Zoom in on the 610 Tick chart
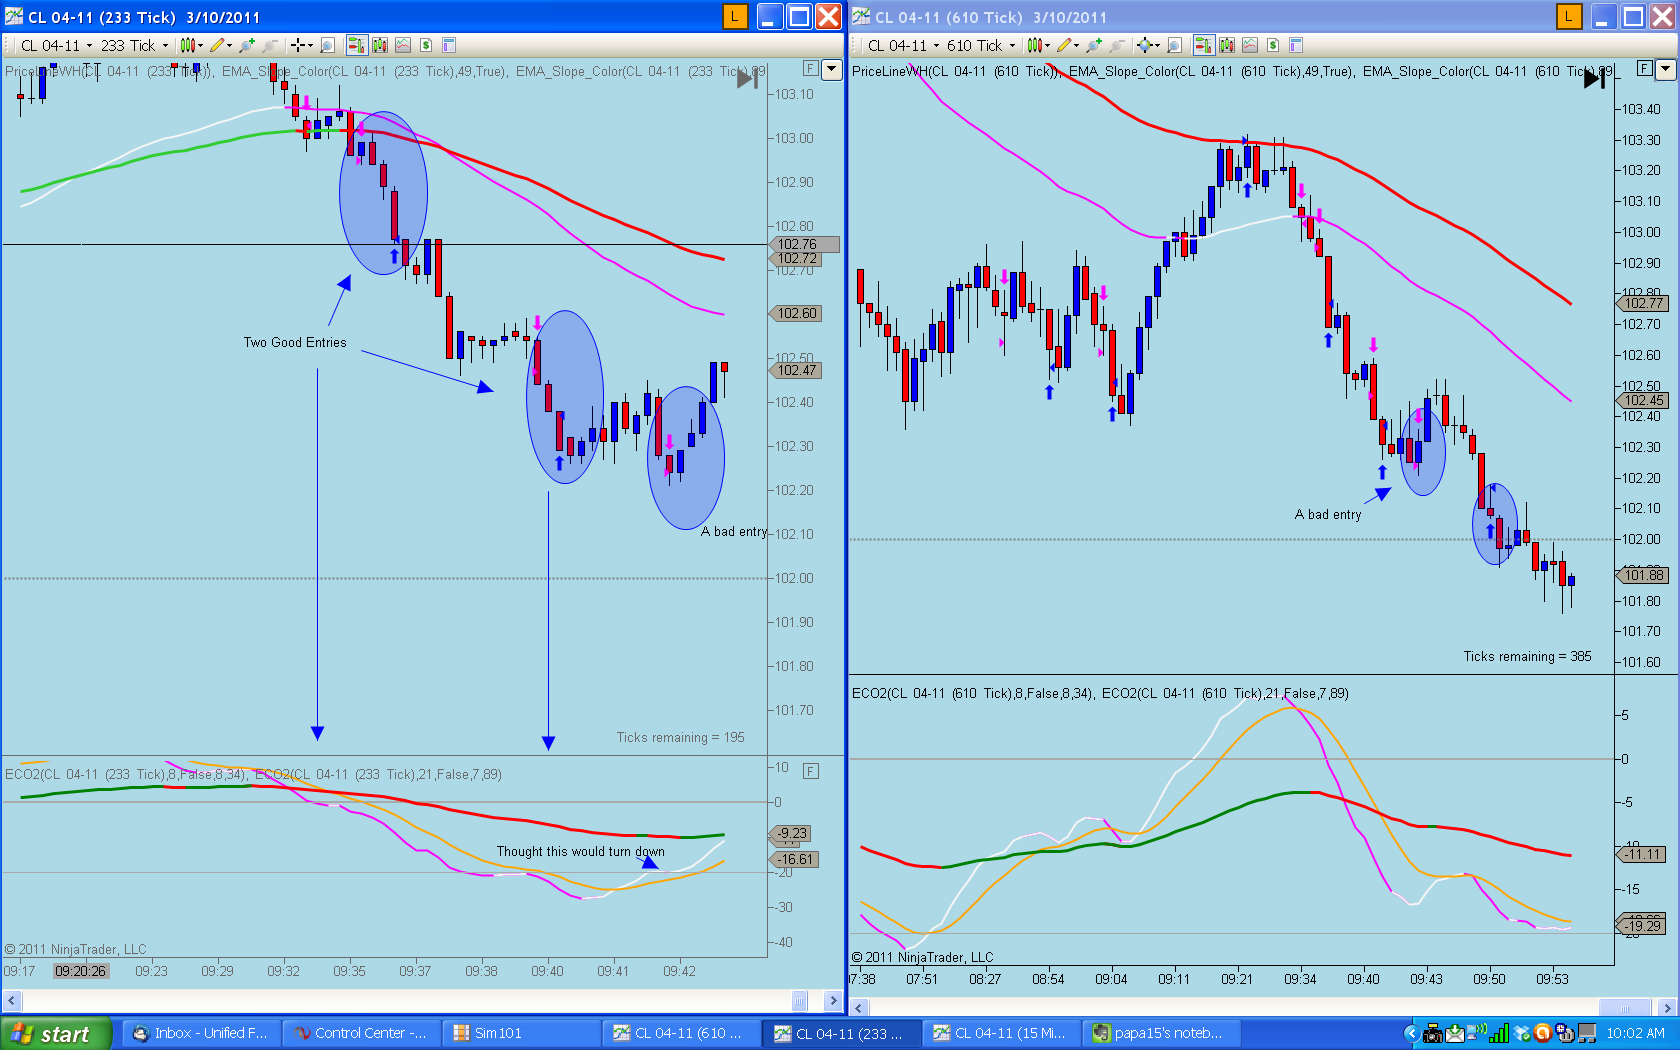 (1095, 45)
